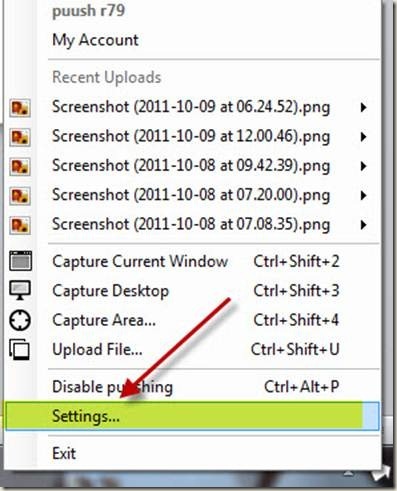Viewport: 397px width, 491px height.
Task: Click the puush system tray arrow icon
Action: tap(381, 473)
